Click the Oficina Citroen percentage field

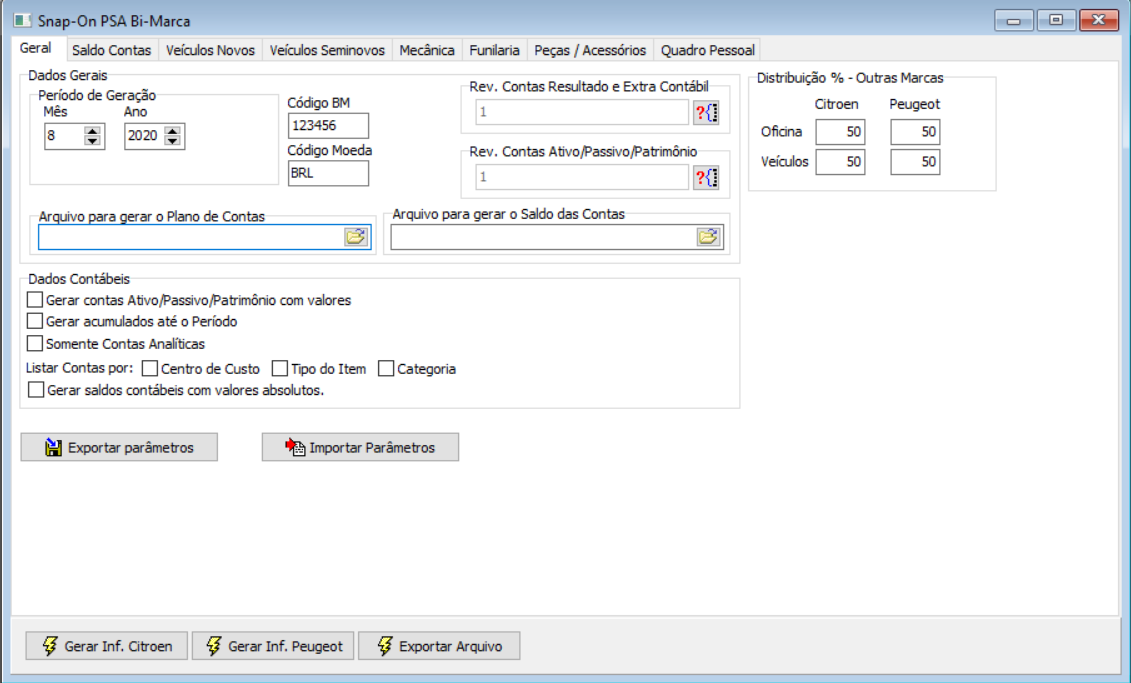click(x=840, y=132)
